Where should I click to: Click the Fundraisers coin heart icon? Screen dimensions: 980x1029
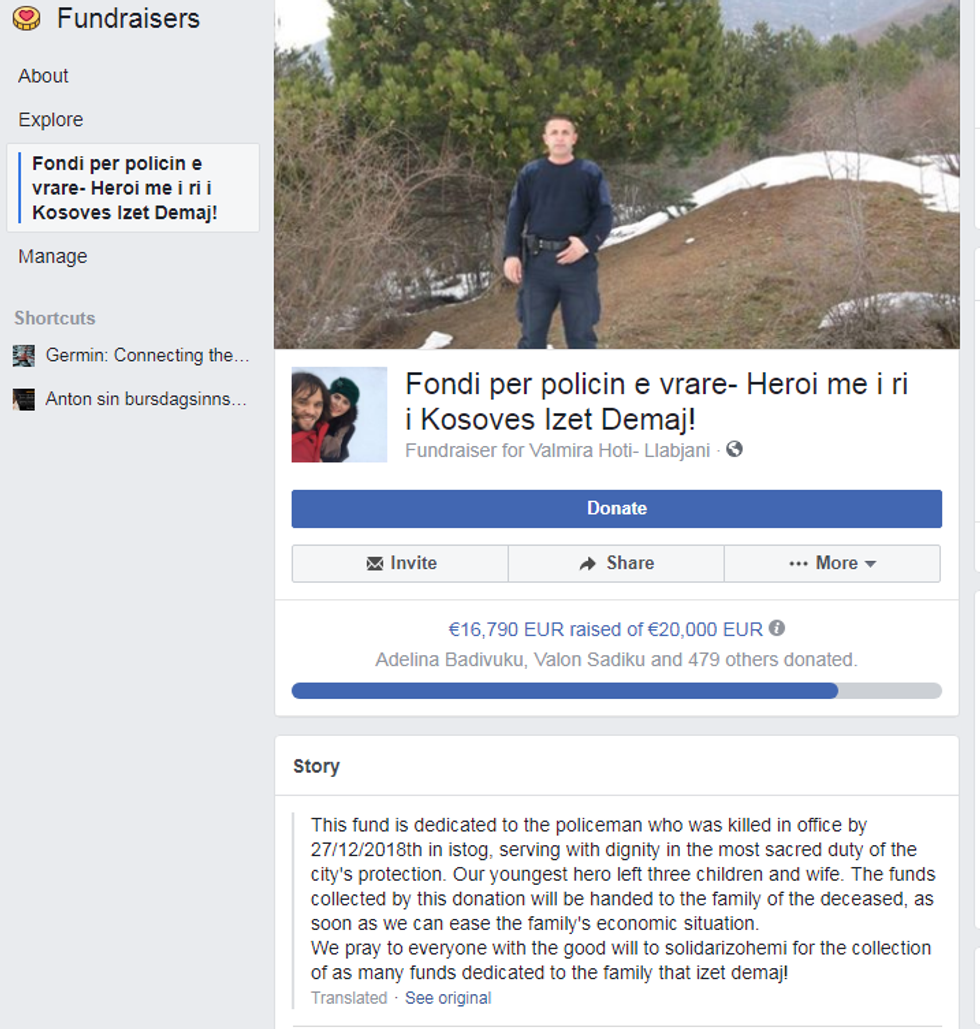pyautogui.click(x=27, y=18)
